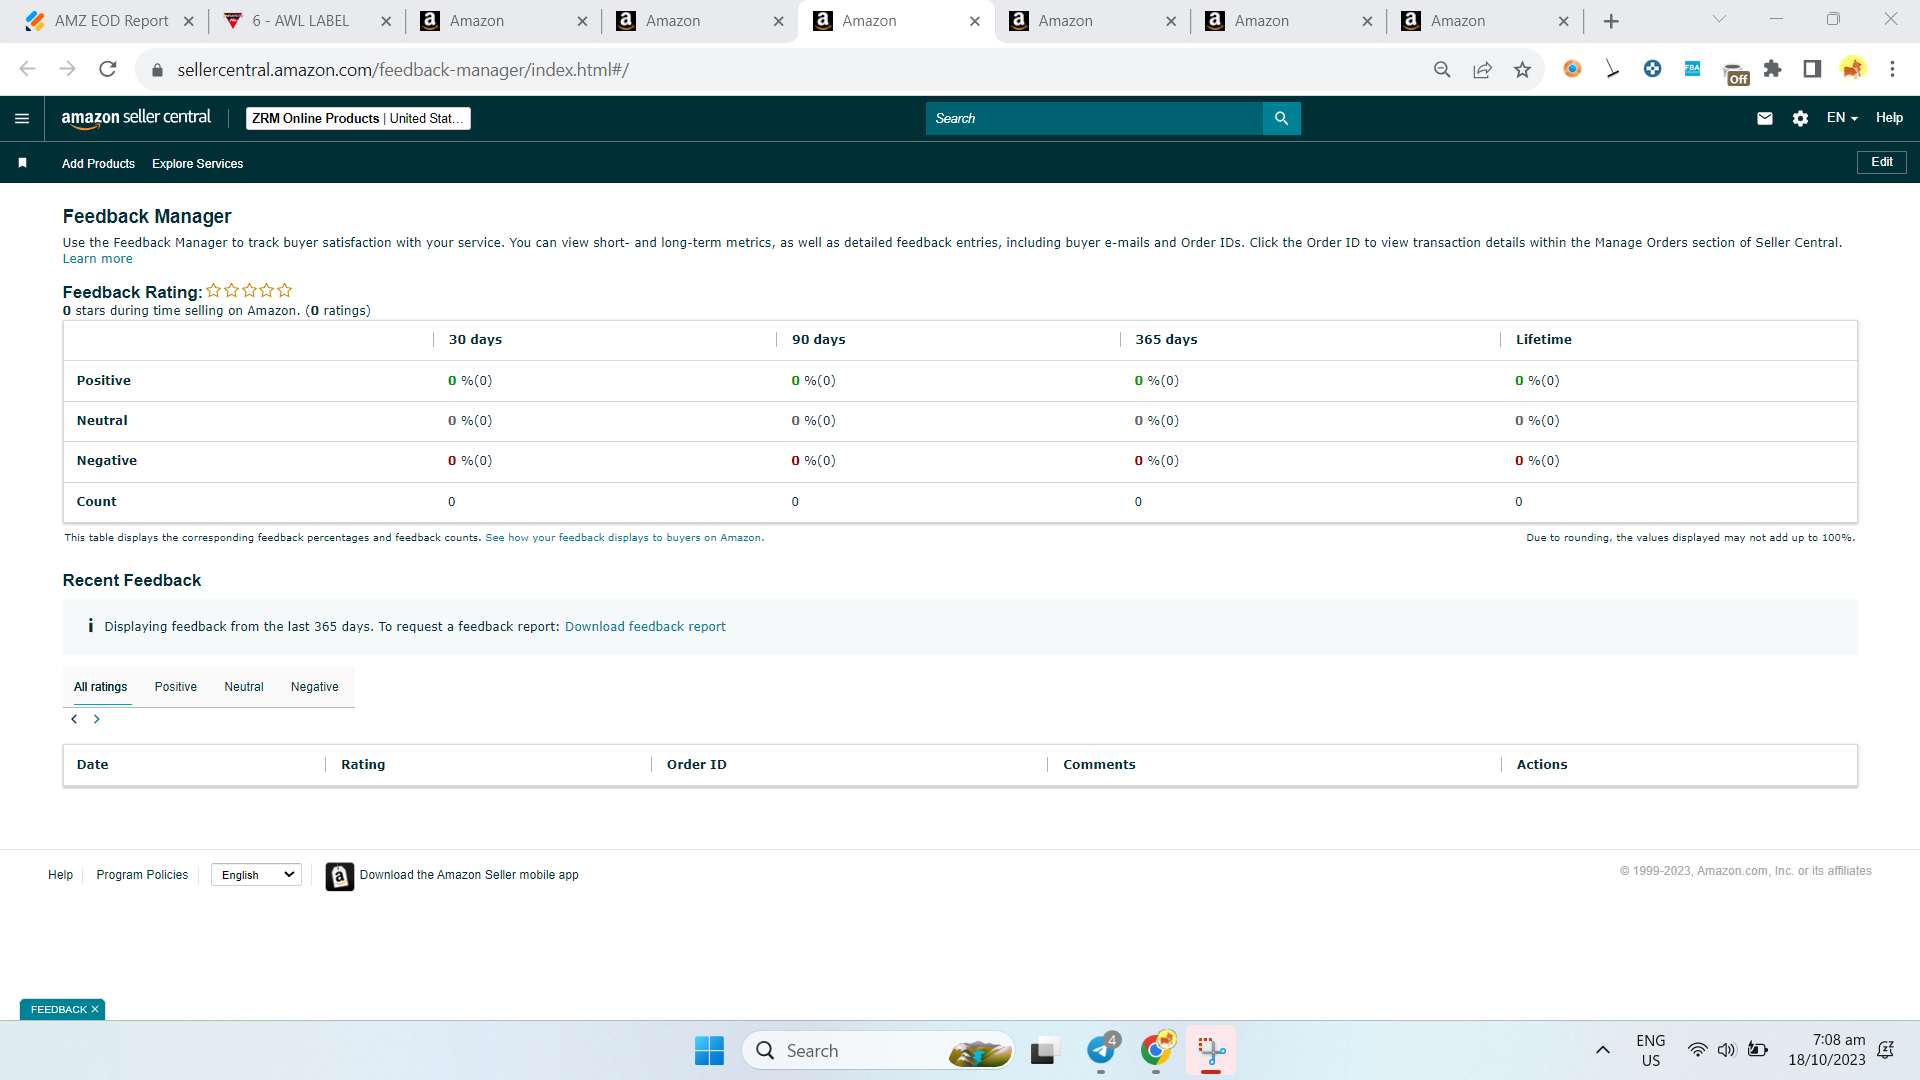This screenshot has height=1080, width=1920.
Task: Click the Edit button
Action: (1881, 162)
